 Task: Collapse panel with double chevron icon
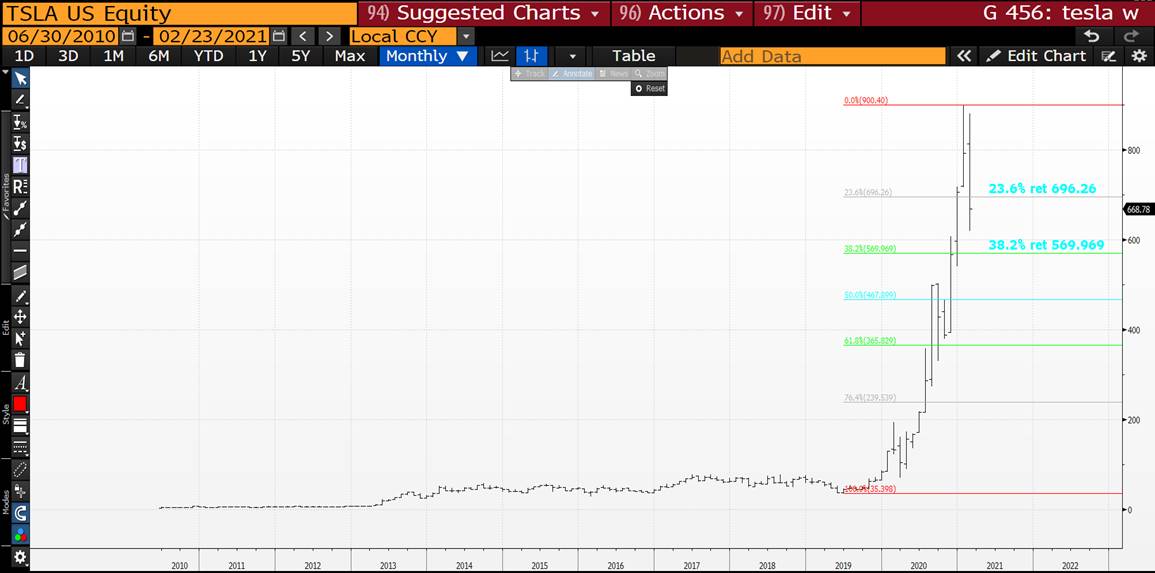point(963,56)
